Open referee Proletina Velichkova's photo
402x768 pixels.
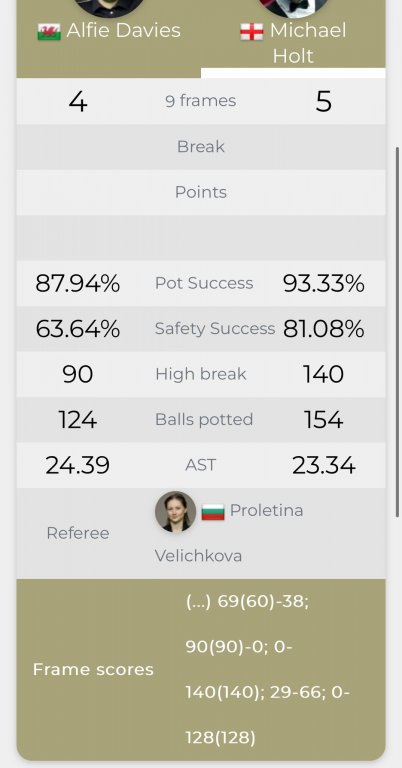click(x=175, y=511)
